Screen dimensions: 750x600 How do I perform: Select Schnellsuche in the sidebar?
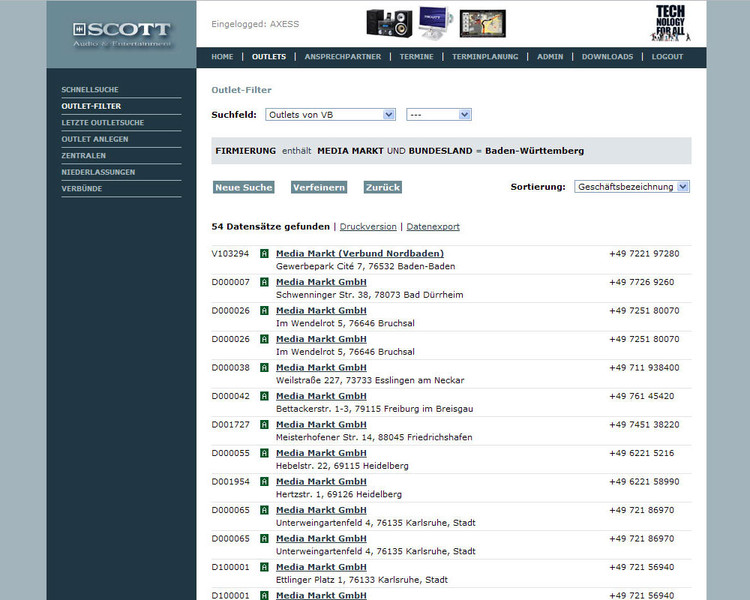[90, 89]
